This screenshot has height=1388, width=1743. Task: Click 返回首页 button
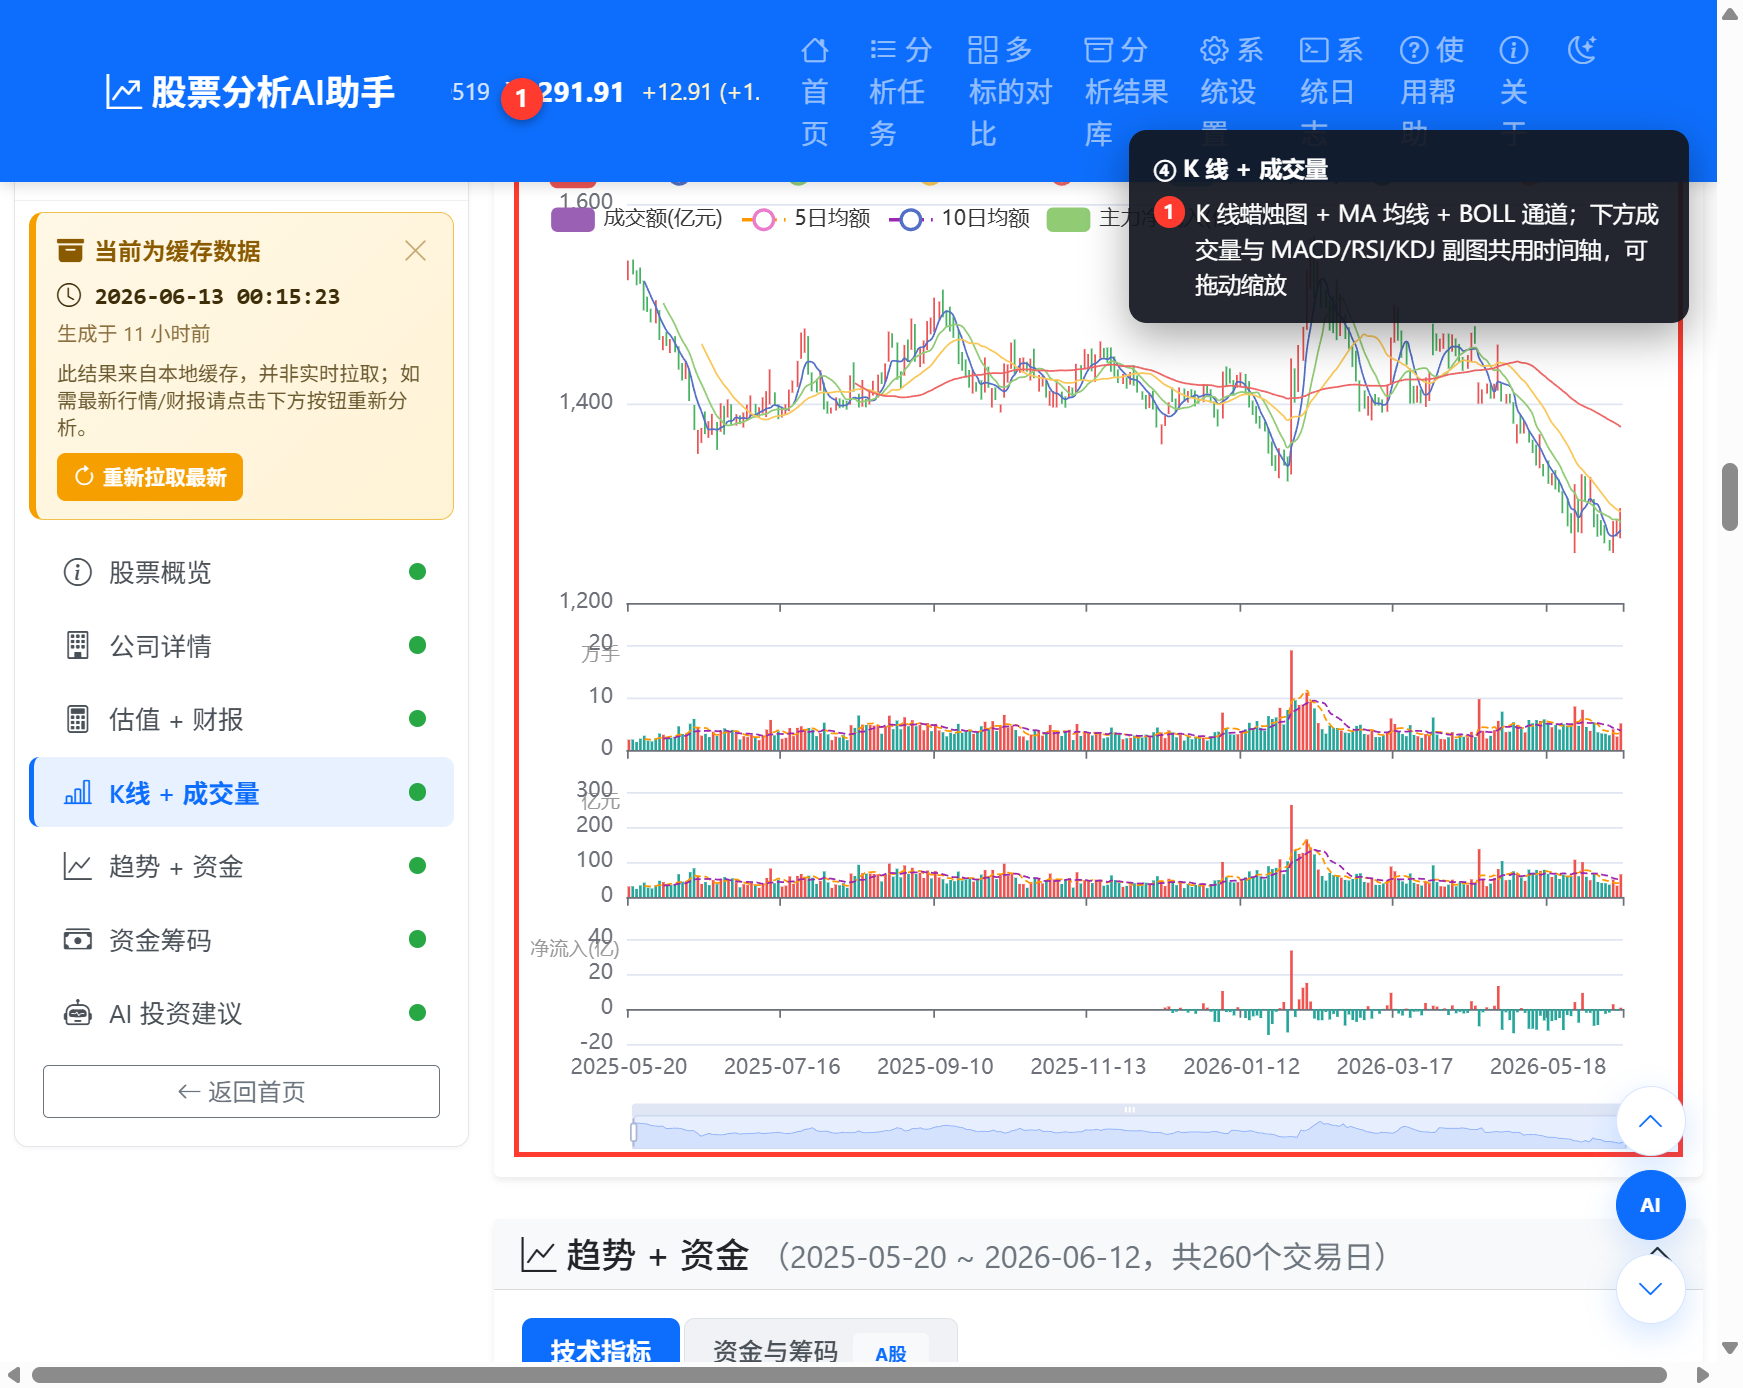(x=241, y=1091)
